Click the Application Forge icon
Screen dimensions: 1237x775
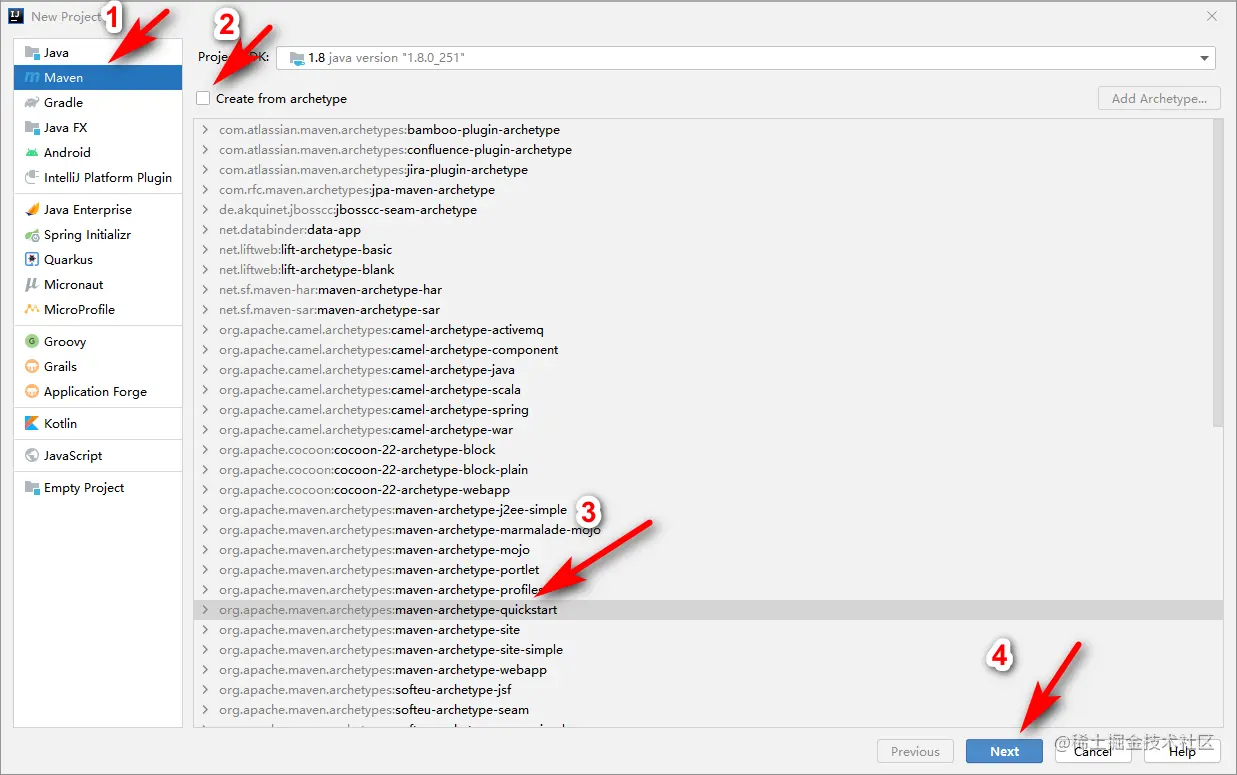(32, 392)
